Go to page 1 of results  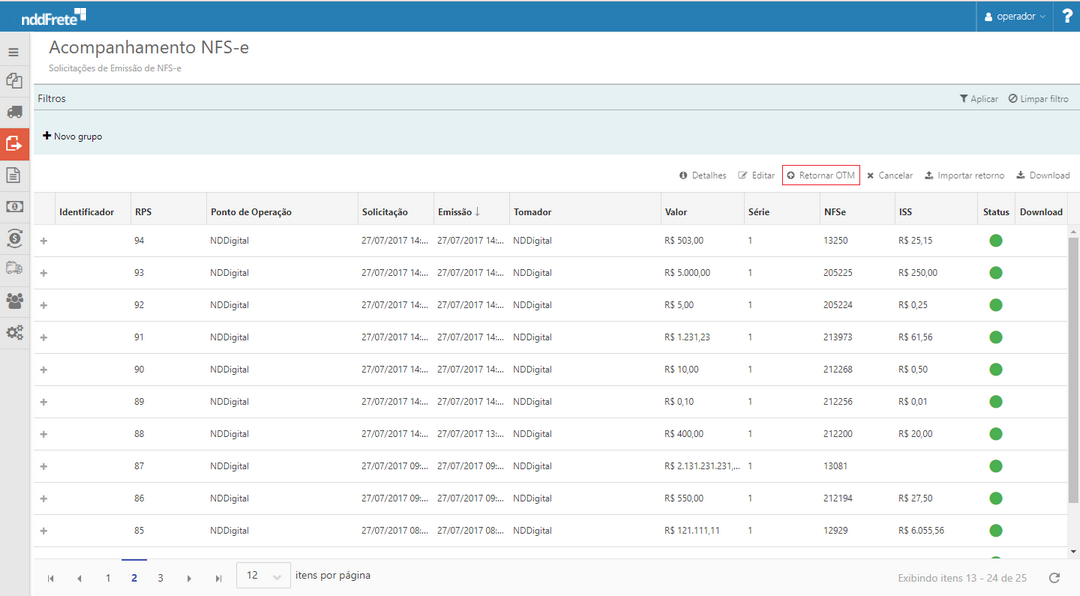(x=108, y=578)
